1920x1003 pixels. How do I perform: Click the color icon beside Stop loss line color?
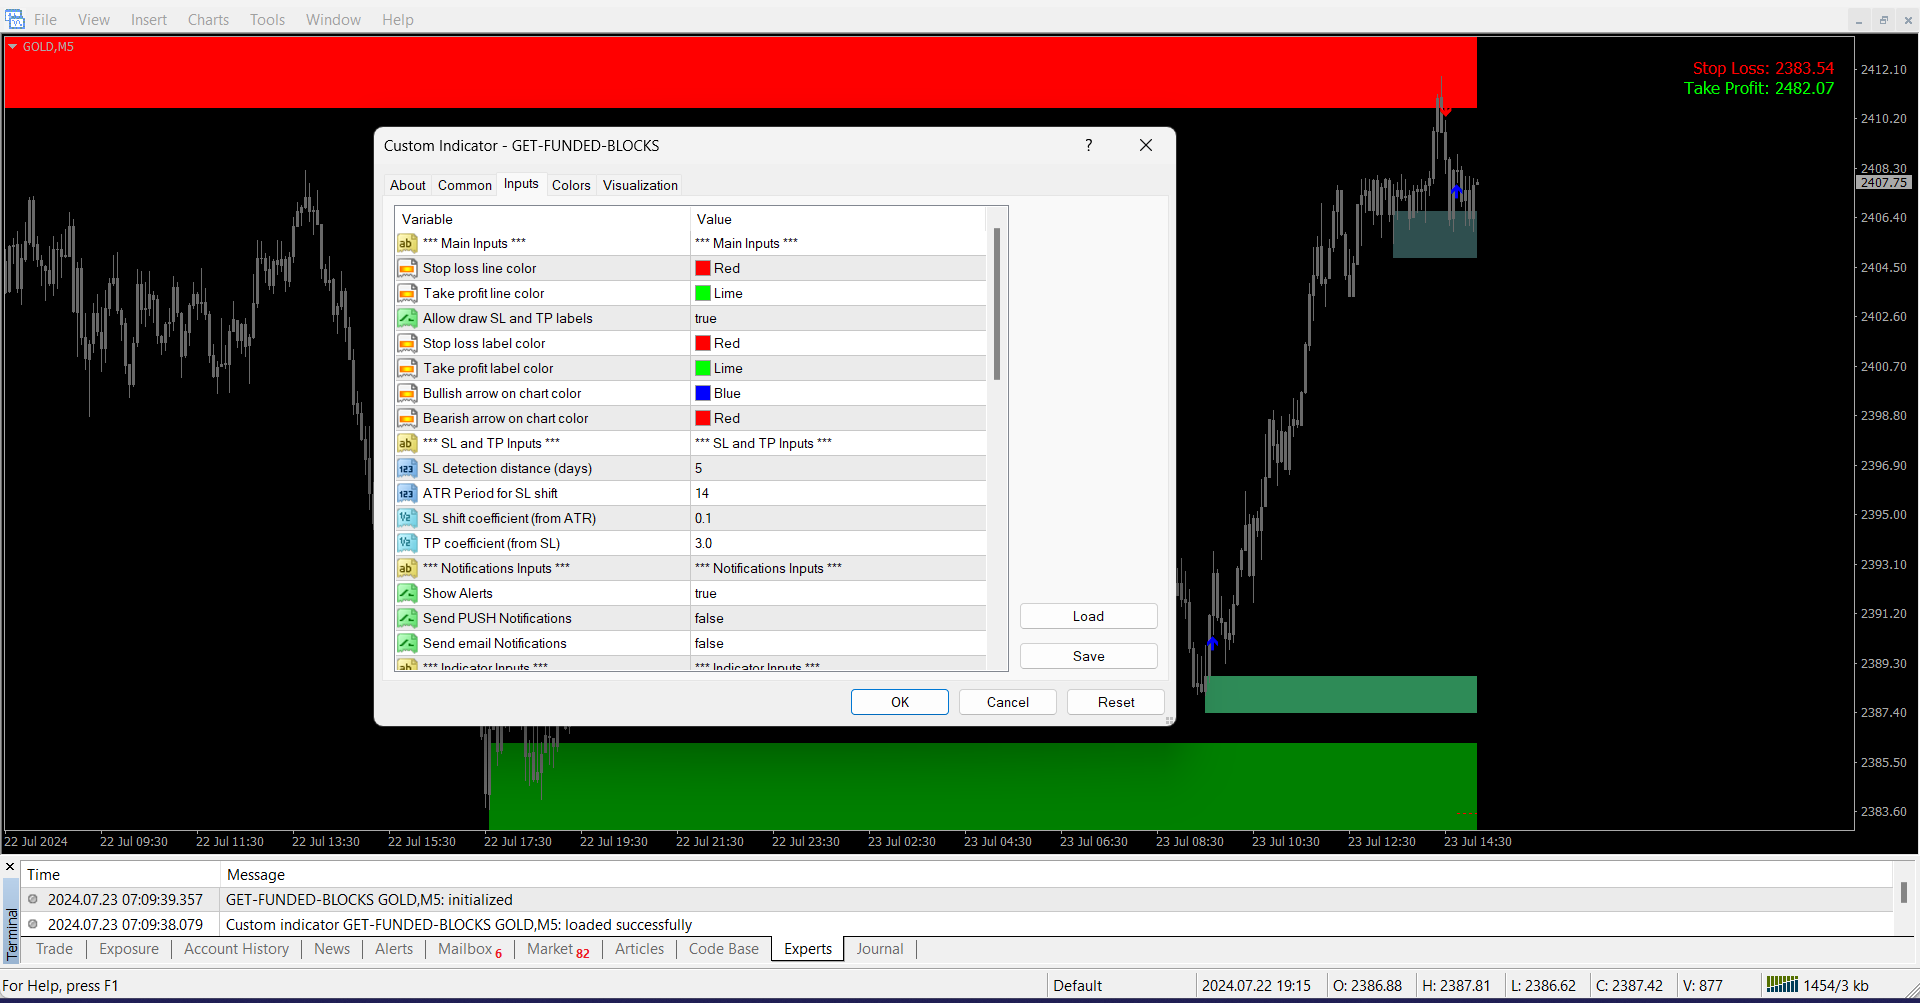point(407,268)
